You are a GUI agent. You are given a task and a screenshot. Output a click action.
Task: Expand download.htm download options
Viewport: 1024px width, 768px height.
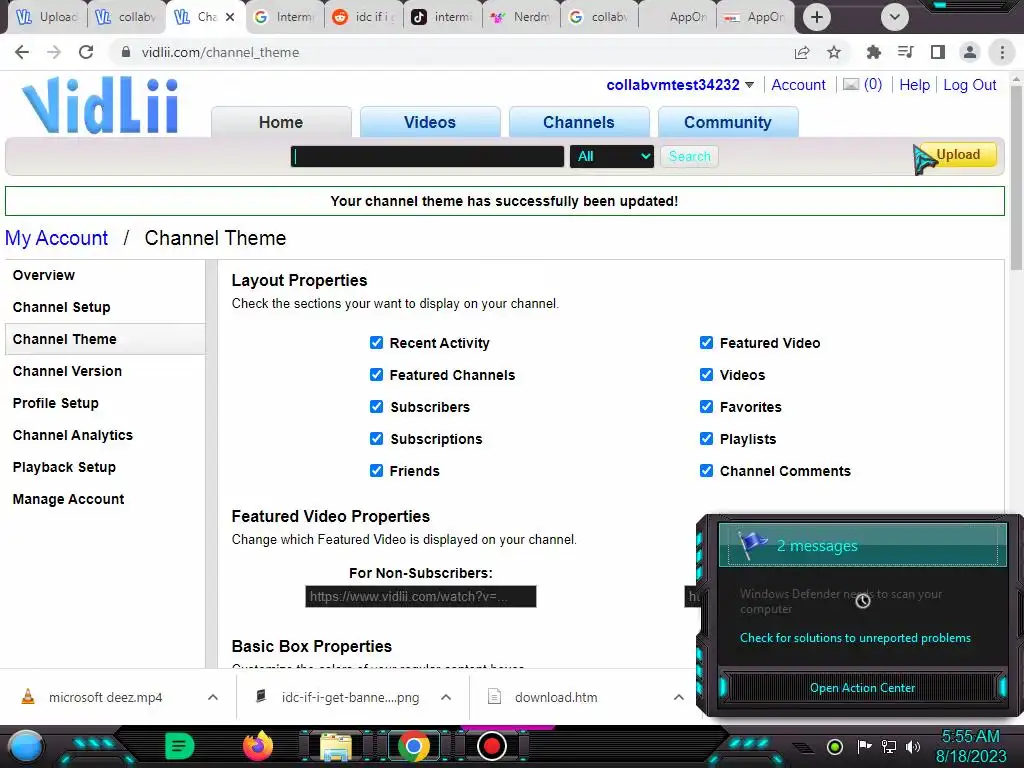pos(679,697)
